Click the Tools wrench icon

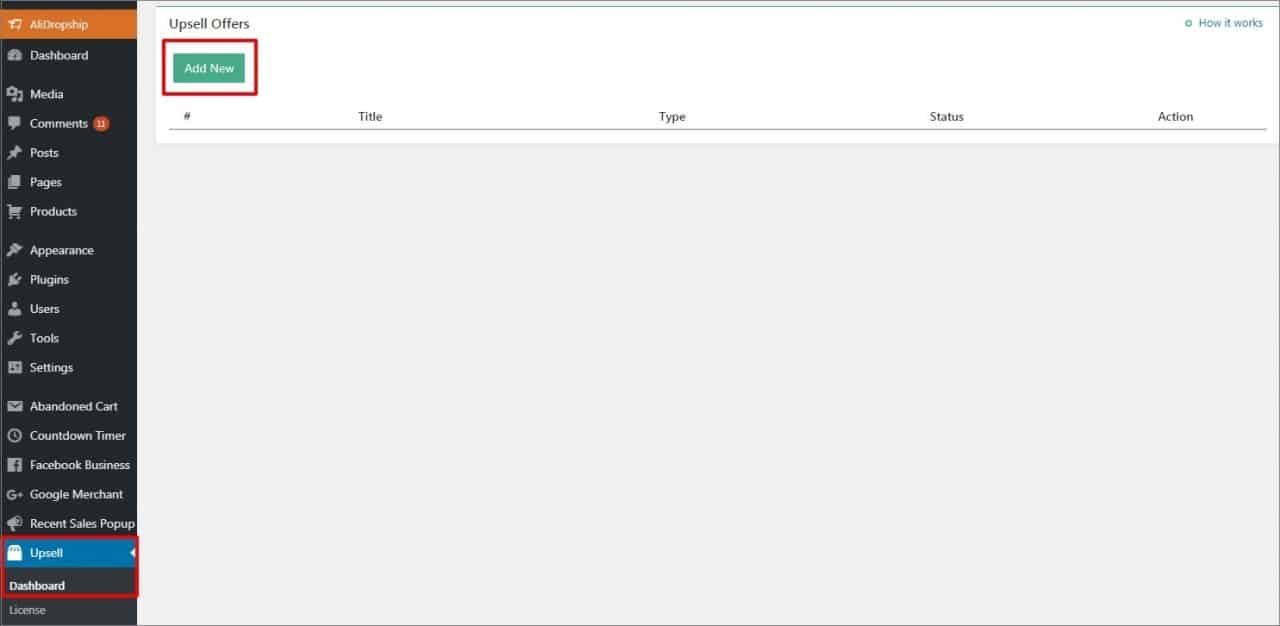(14, 338)
